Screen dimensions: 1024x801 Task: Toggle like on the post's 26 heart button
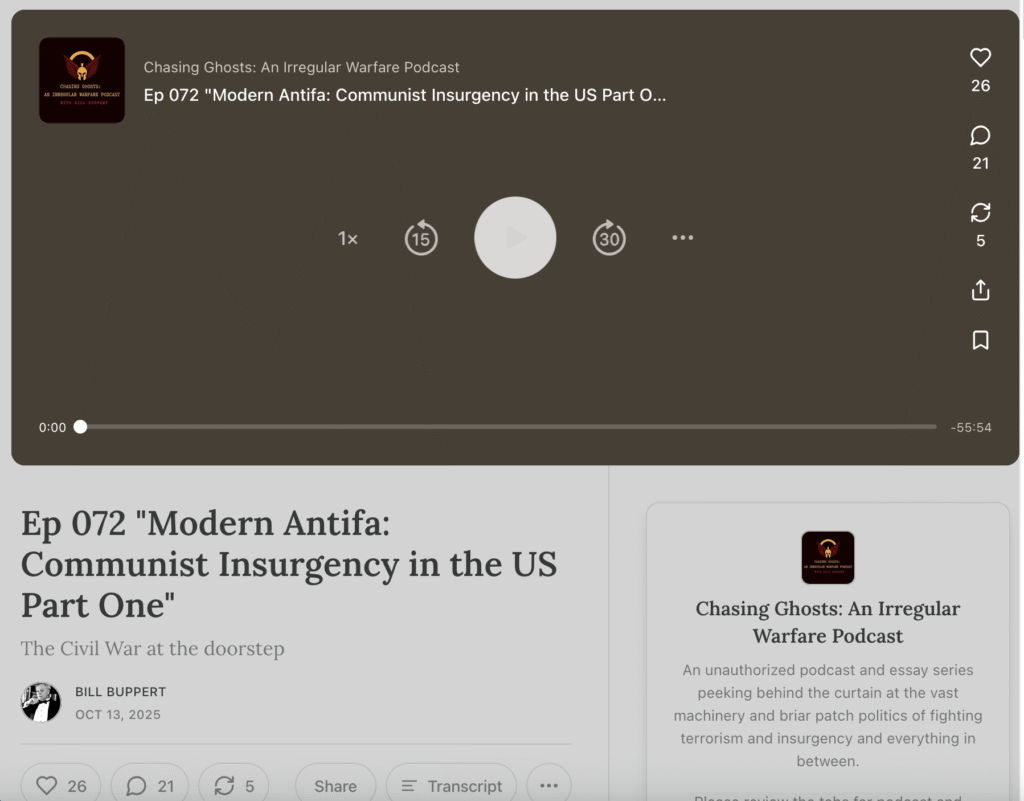pos(61,785)
